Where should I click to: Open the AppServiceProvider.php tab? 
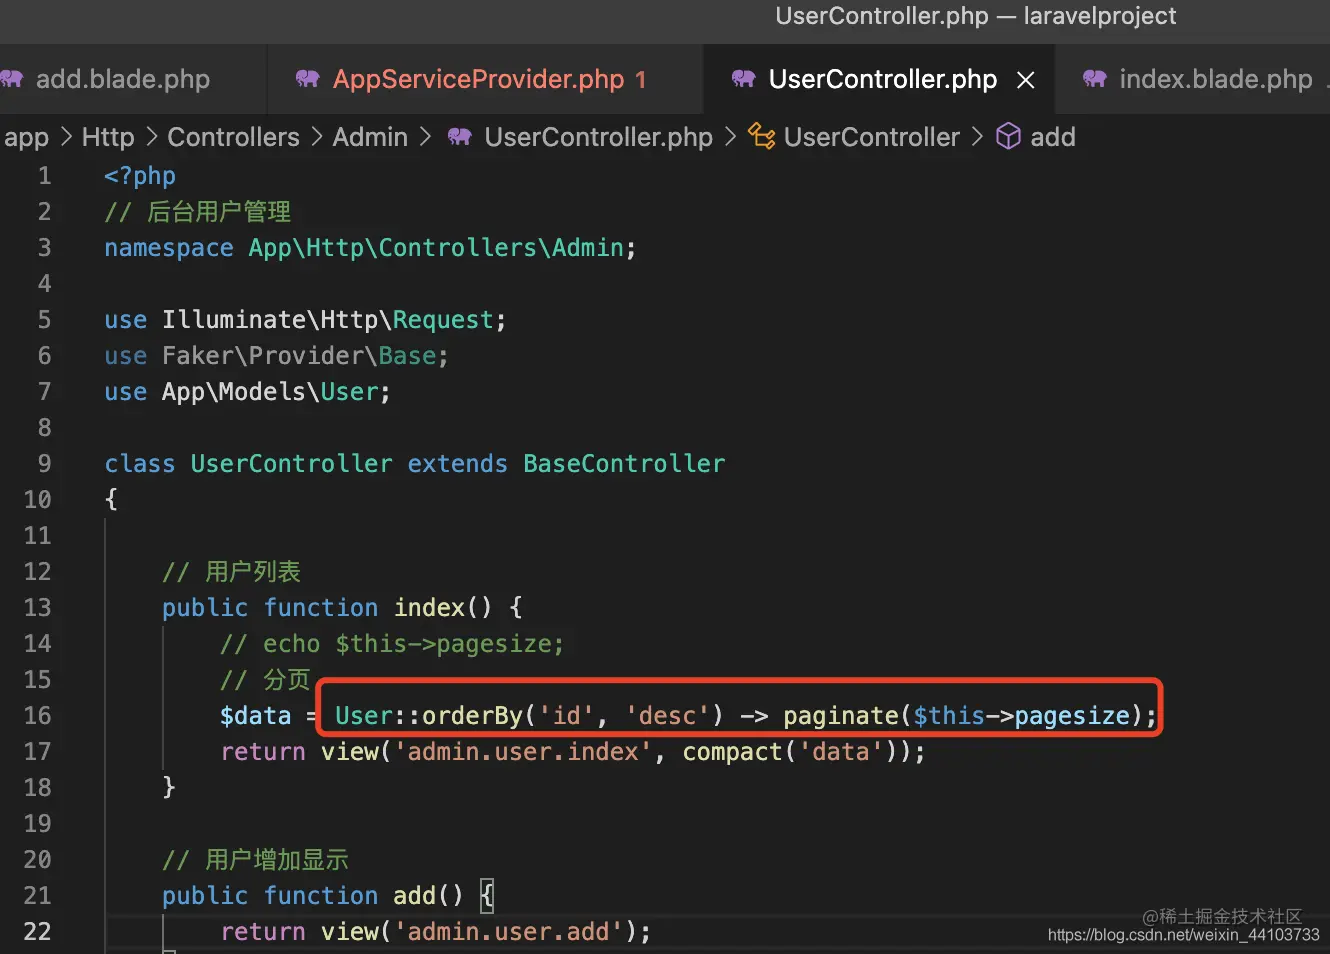click(x=479, y=79)
